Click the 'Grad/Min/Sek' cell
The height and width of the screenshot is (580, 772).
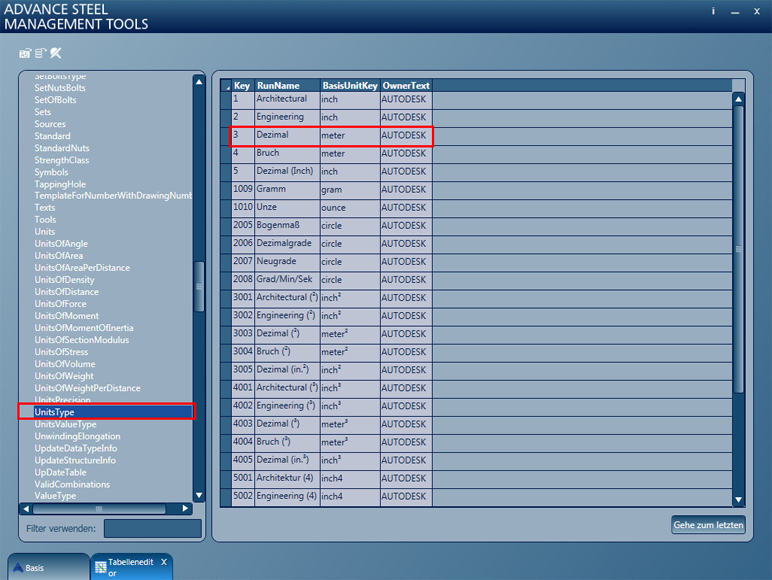click(x=287, y=280)
